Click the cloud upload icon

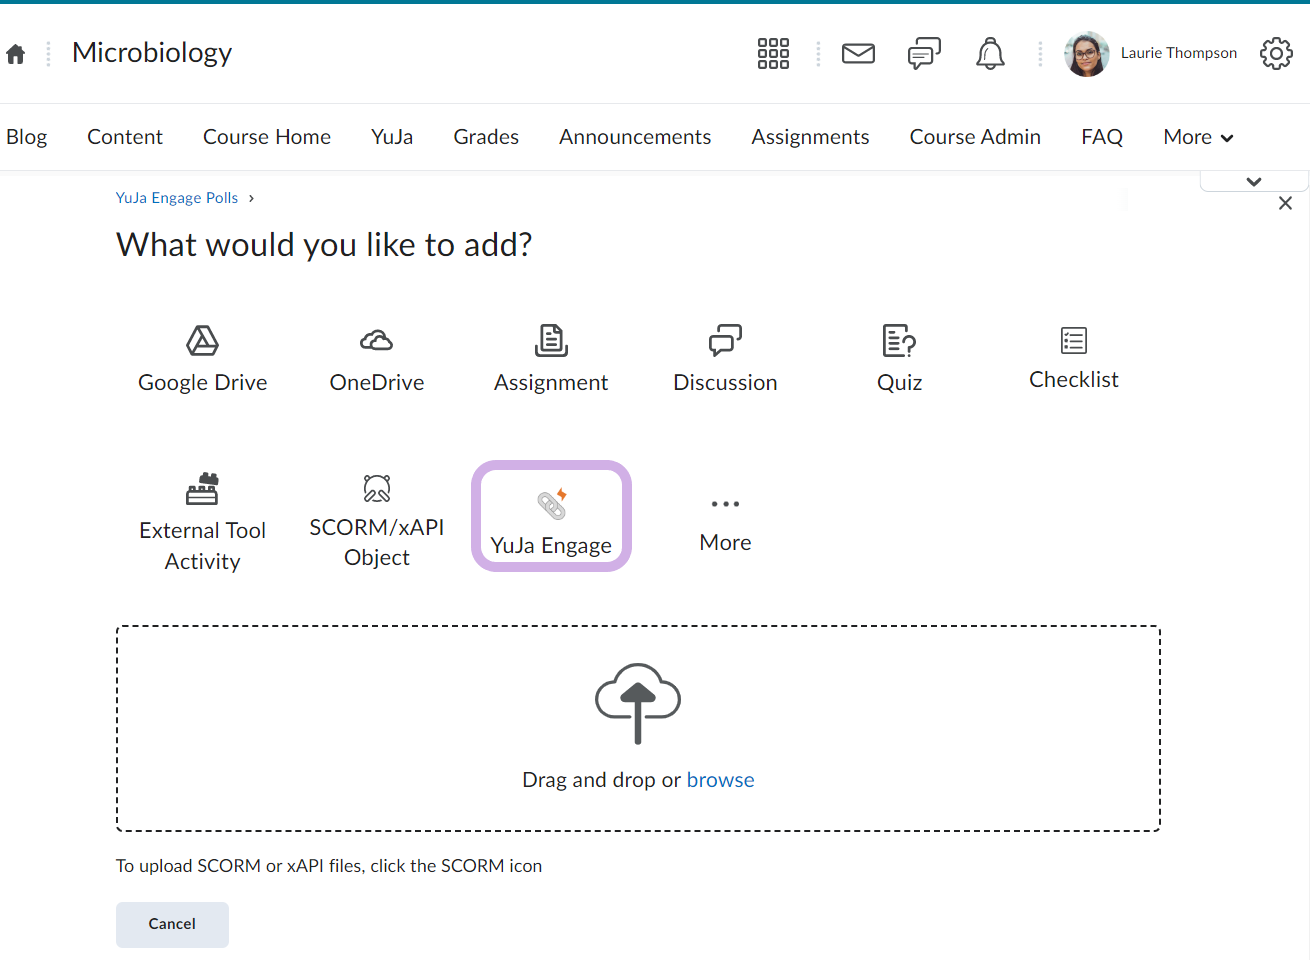tap(638, 703)
